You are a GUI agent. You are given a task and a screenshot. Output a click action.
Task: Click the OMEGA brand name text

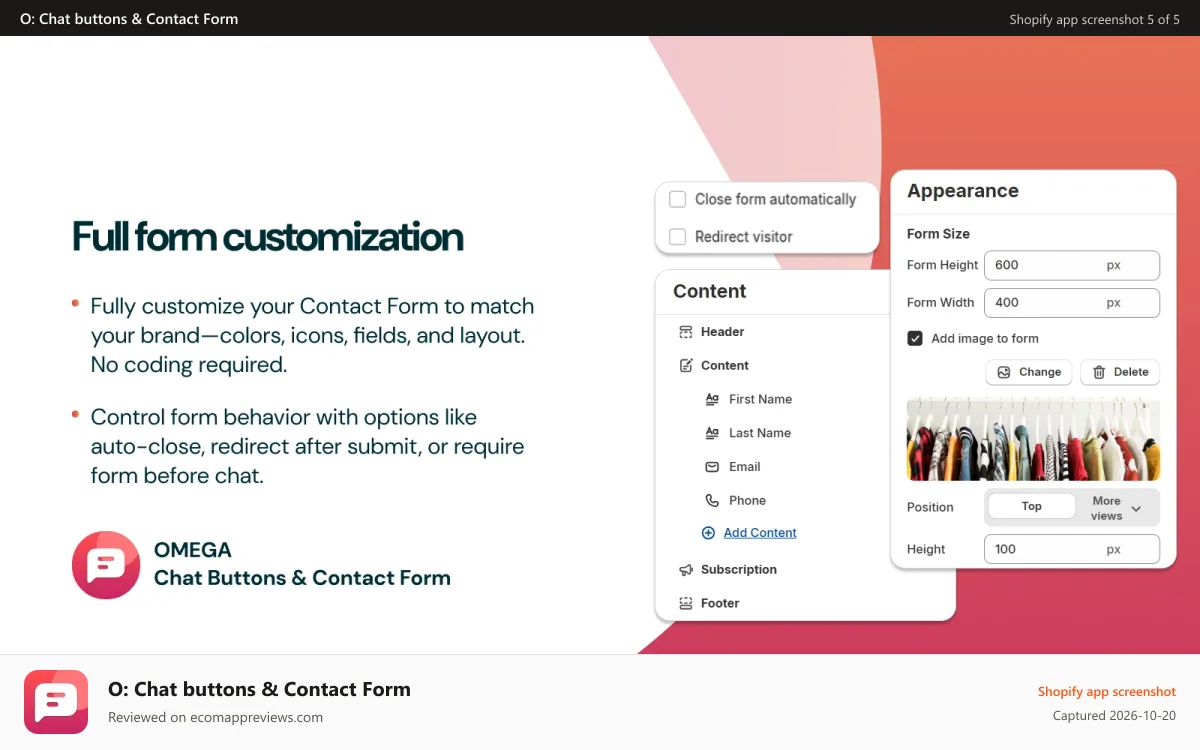193,550
